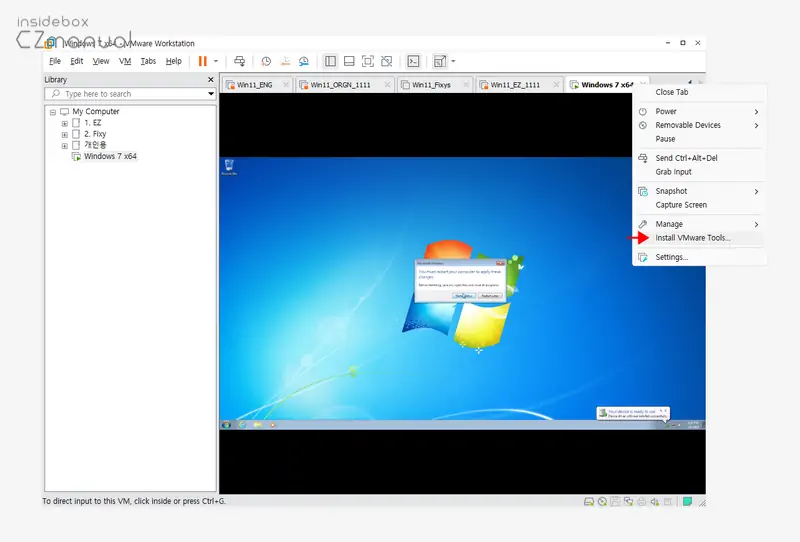The height and width of the screenshot is (542, 800).
Task: Open the Library search filter dropdown arrow
Action: coord(211,94)
